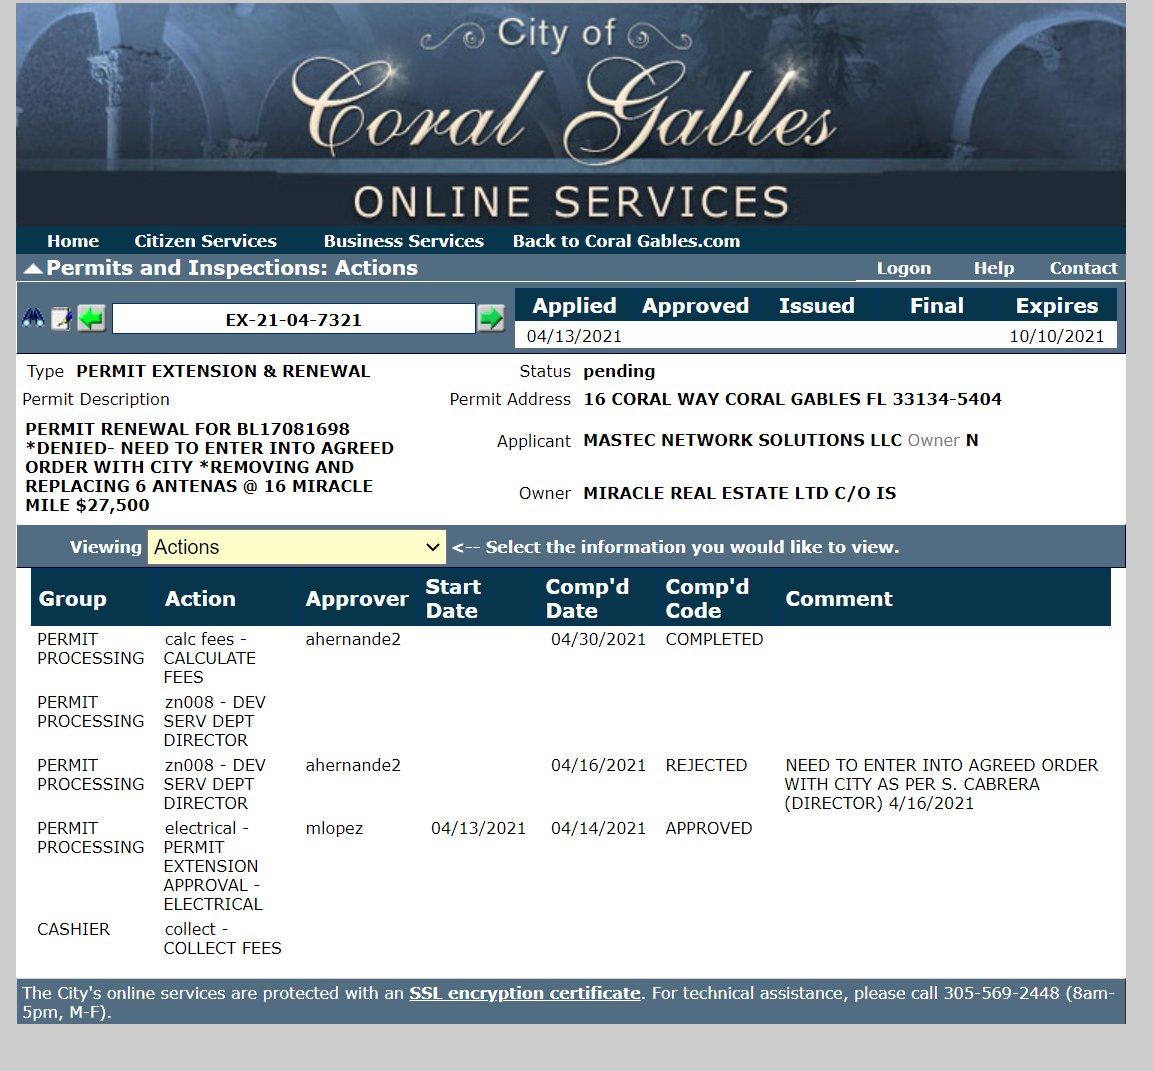The width and height of the screenshot is (1153, 1071).
Task: Open the Business Services menu
Action: click(403, 241)
